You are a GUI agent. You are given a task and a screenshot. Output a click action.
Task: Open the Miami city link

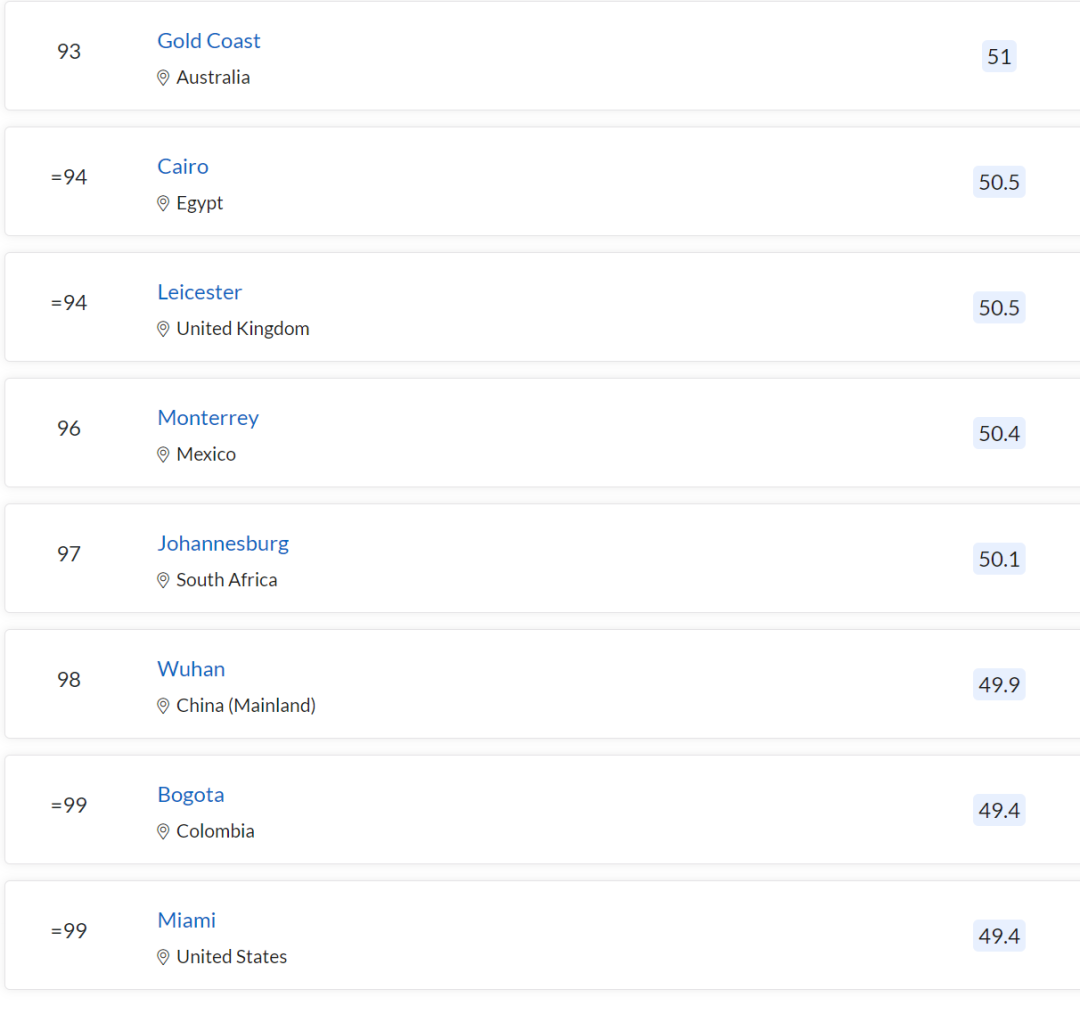(x=187, y=921)
